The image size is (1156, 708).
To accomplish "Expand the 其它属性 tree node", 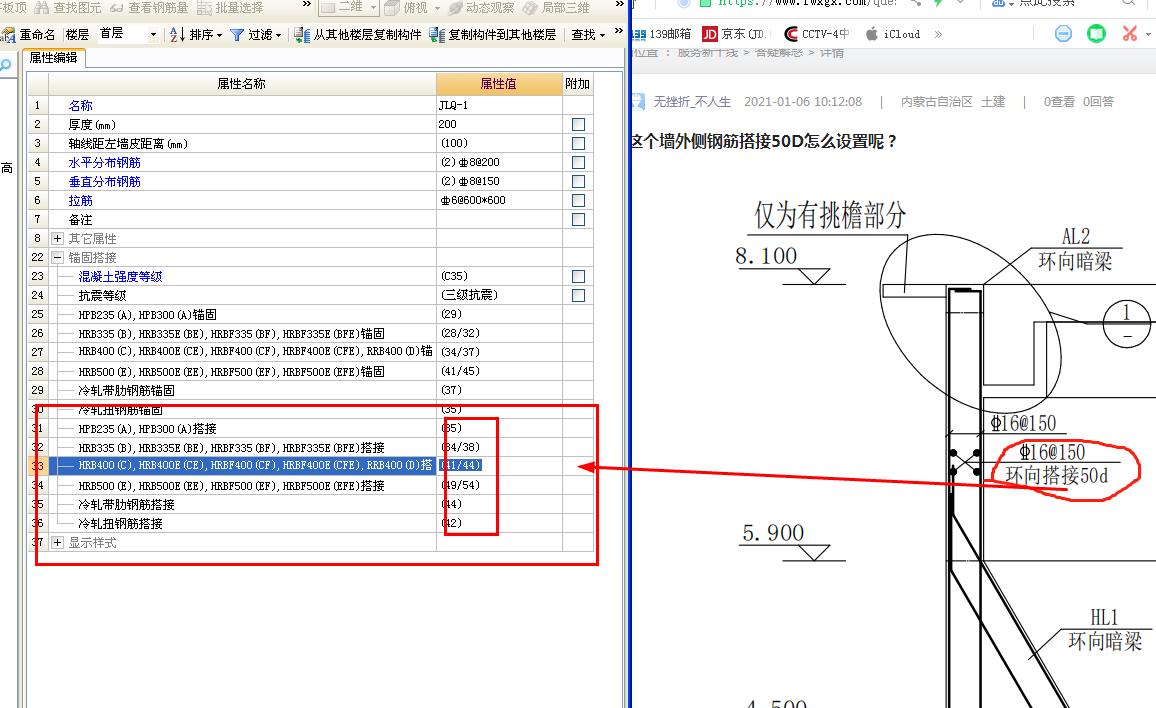I will click(x=58, y=238).
